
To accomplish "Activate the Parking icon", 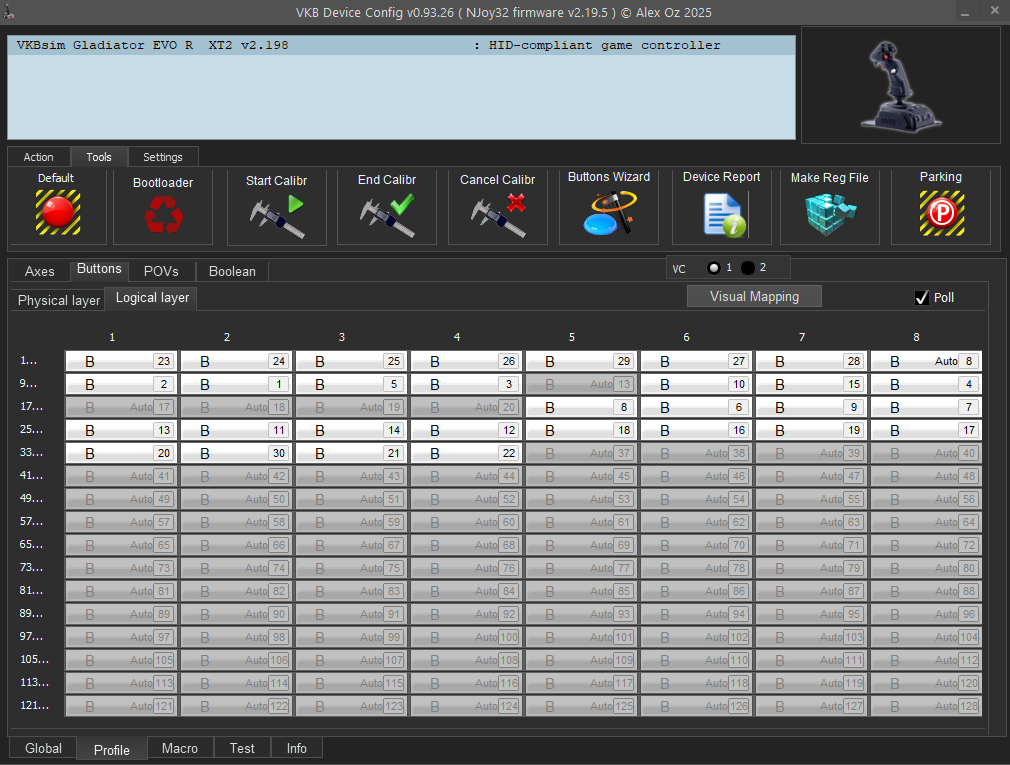I will pos(941,213).
